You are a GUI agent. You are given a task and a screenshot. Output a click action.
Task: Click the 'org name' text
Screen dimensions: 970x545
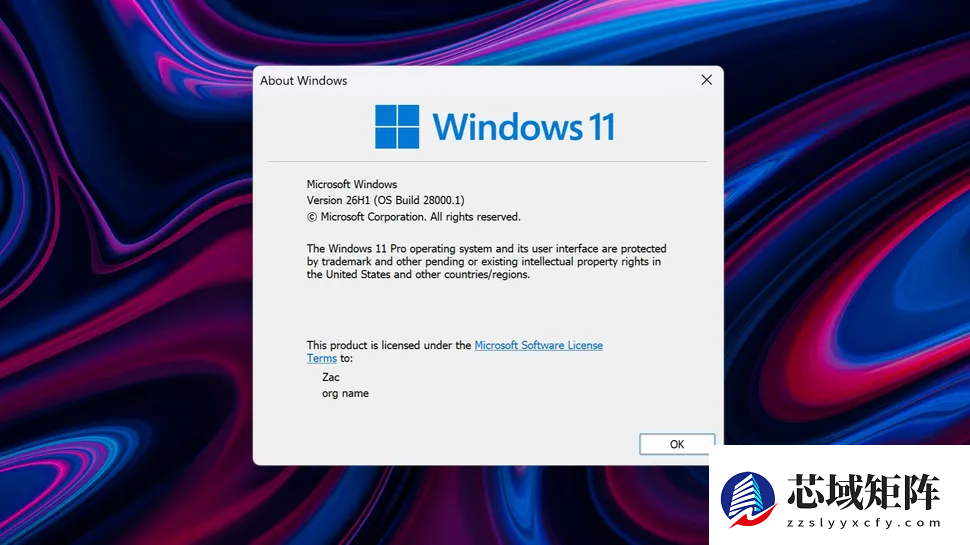(x=345, y=393)
